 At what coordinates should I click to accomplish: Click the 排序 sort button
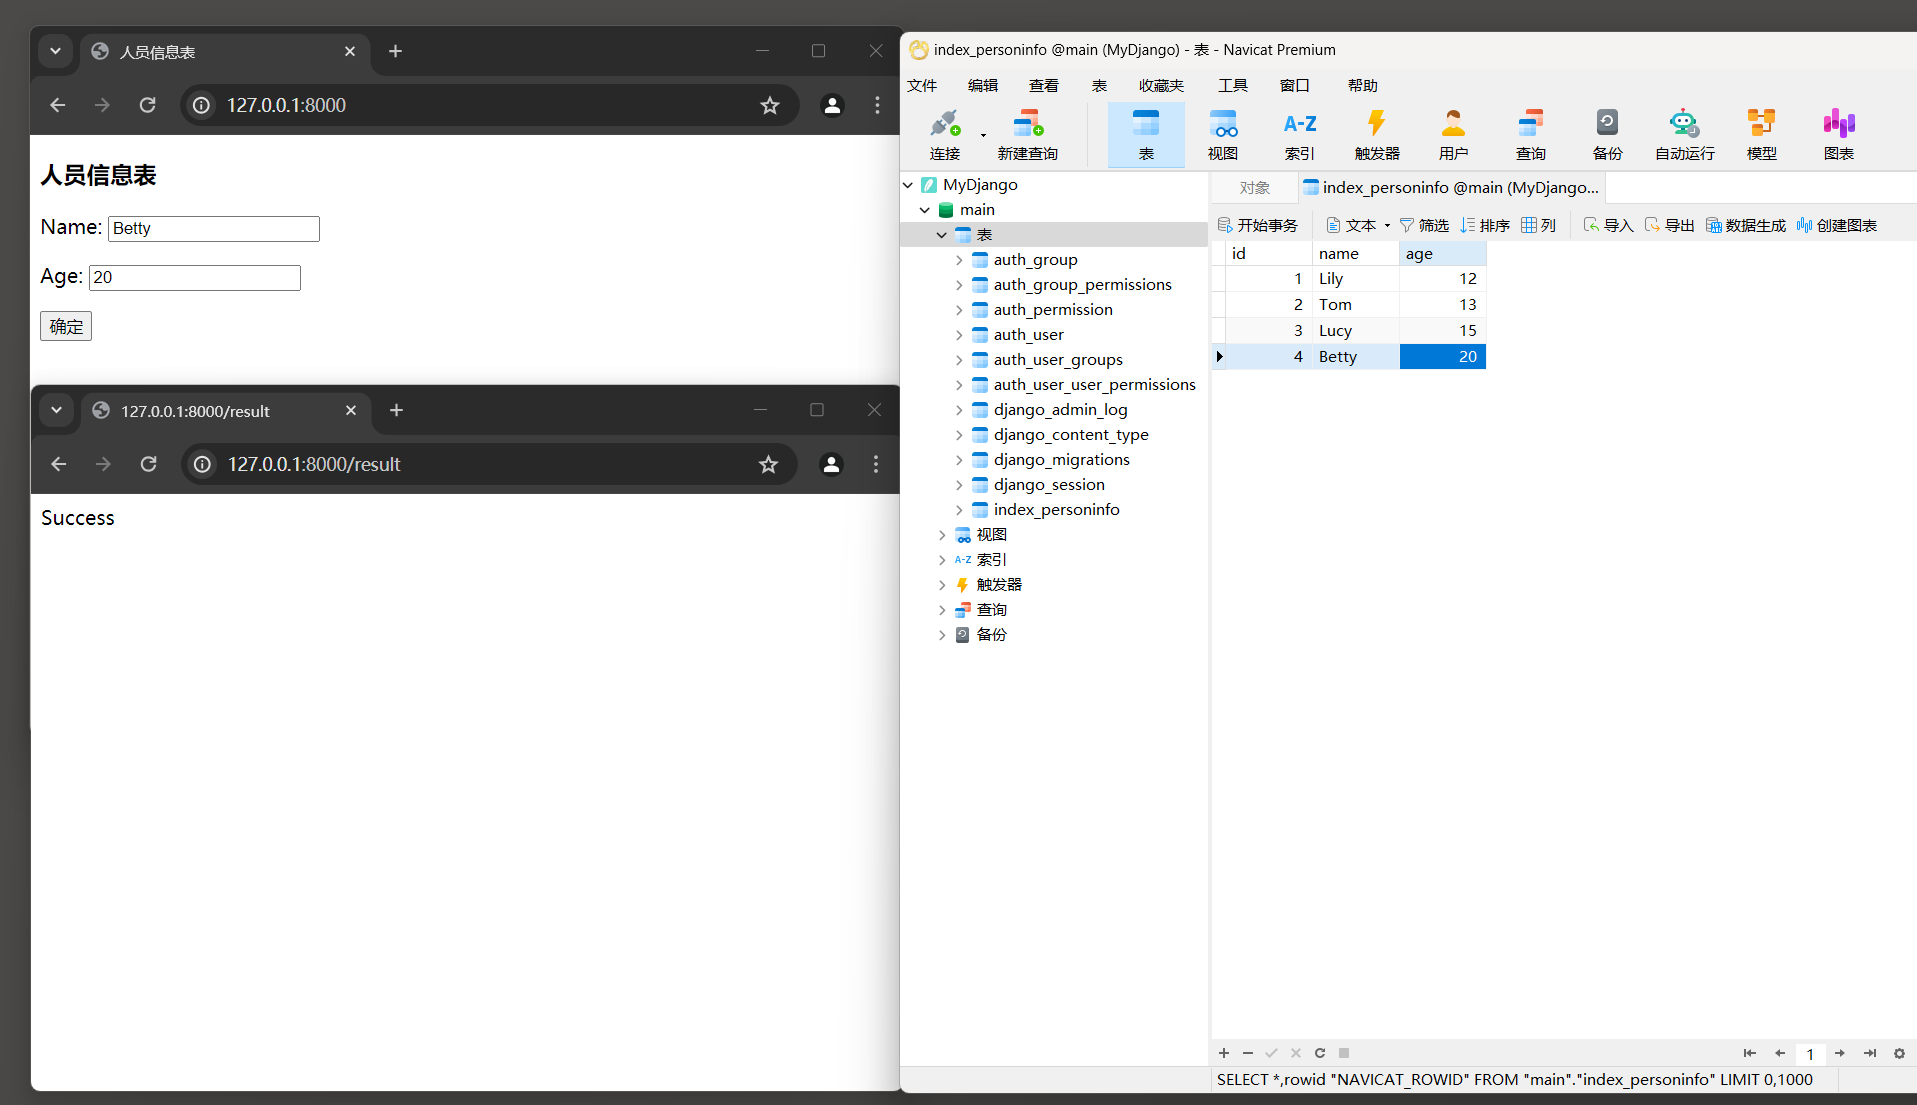tap(1485, 226)
